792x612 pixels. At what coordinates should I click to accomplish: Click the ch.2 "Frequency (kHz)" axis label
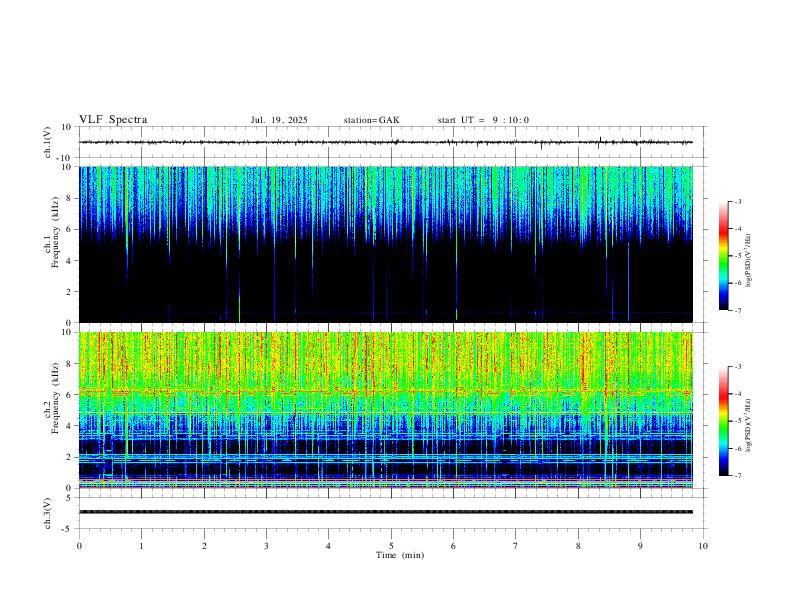click(56, 398)
